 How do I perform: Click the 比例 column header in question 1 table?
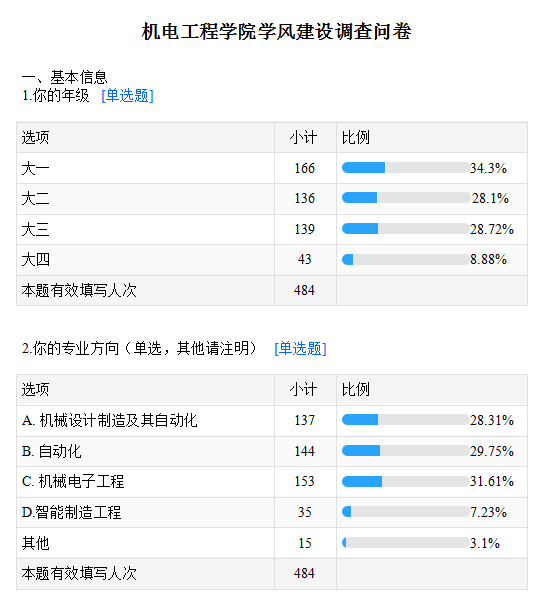point(356,138)
